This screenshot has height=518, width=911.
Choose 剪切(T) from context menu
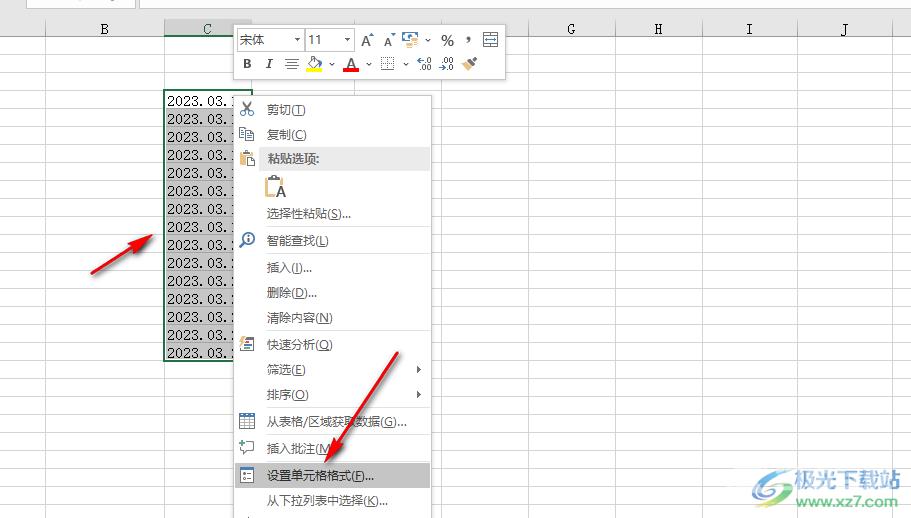point(332,110)
